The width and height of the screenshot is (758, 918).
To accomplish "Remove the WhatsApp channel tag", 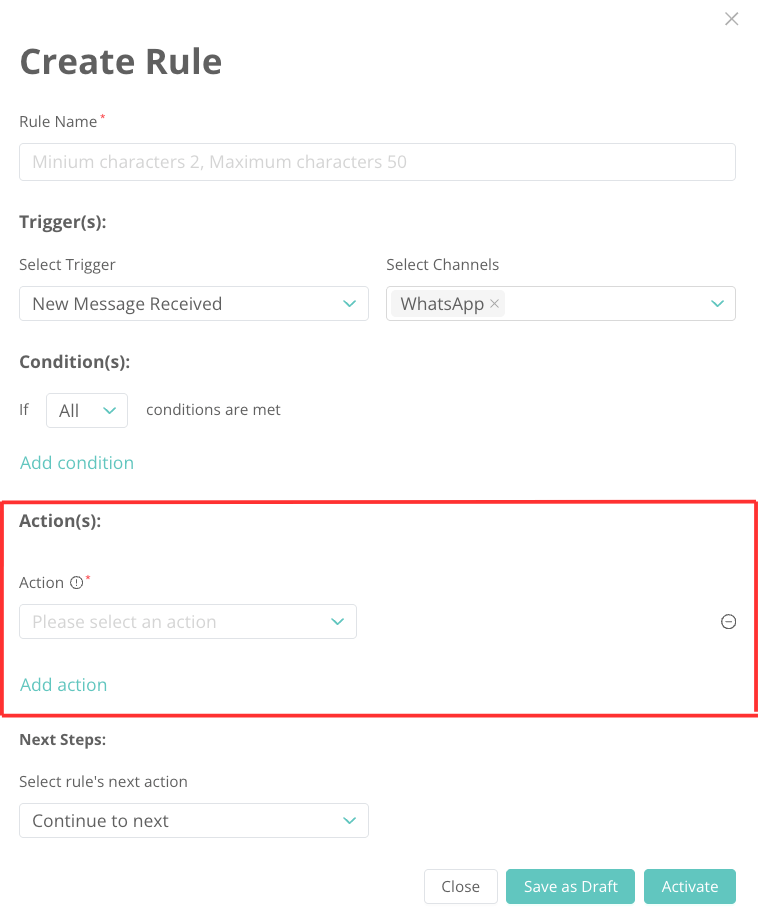I will (495, 304).
